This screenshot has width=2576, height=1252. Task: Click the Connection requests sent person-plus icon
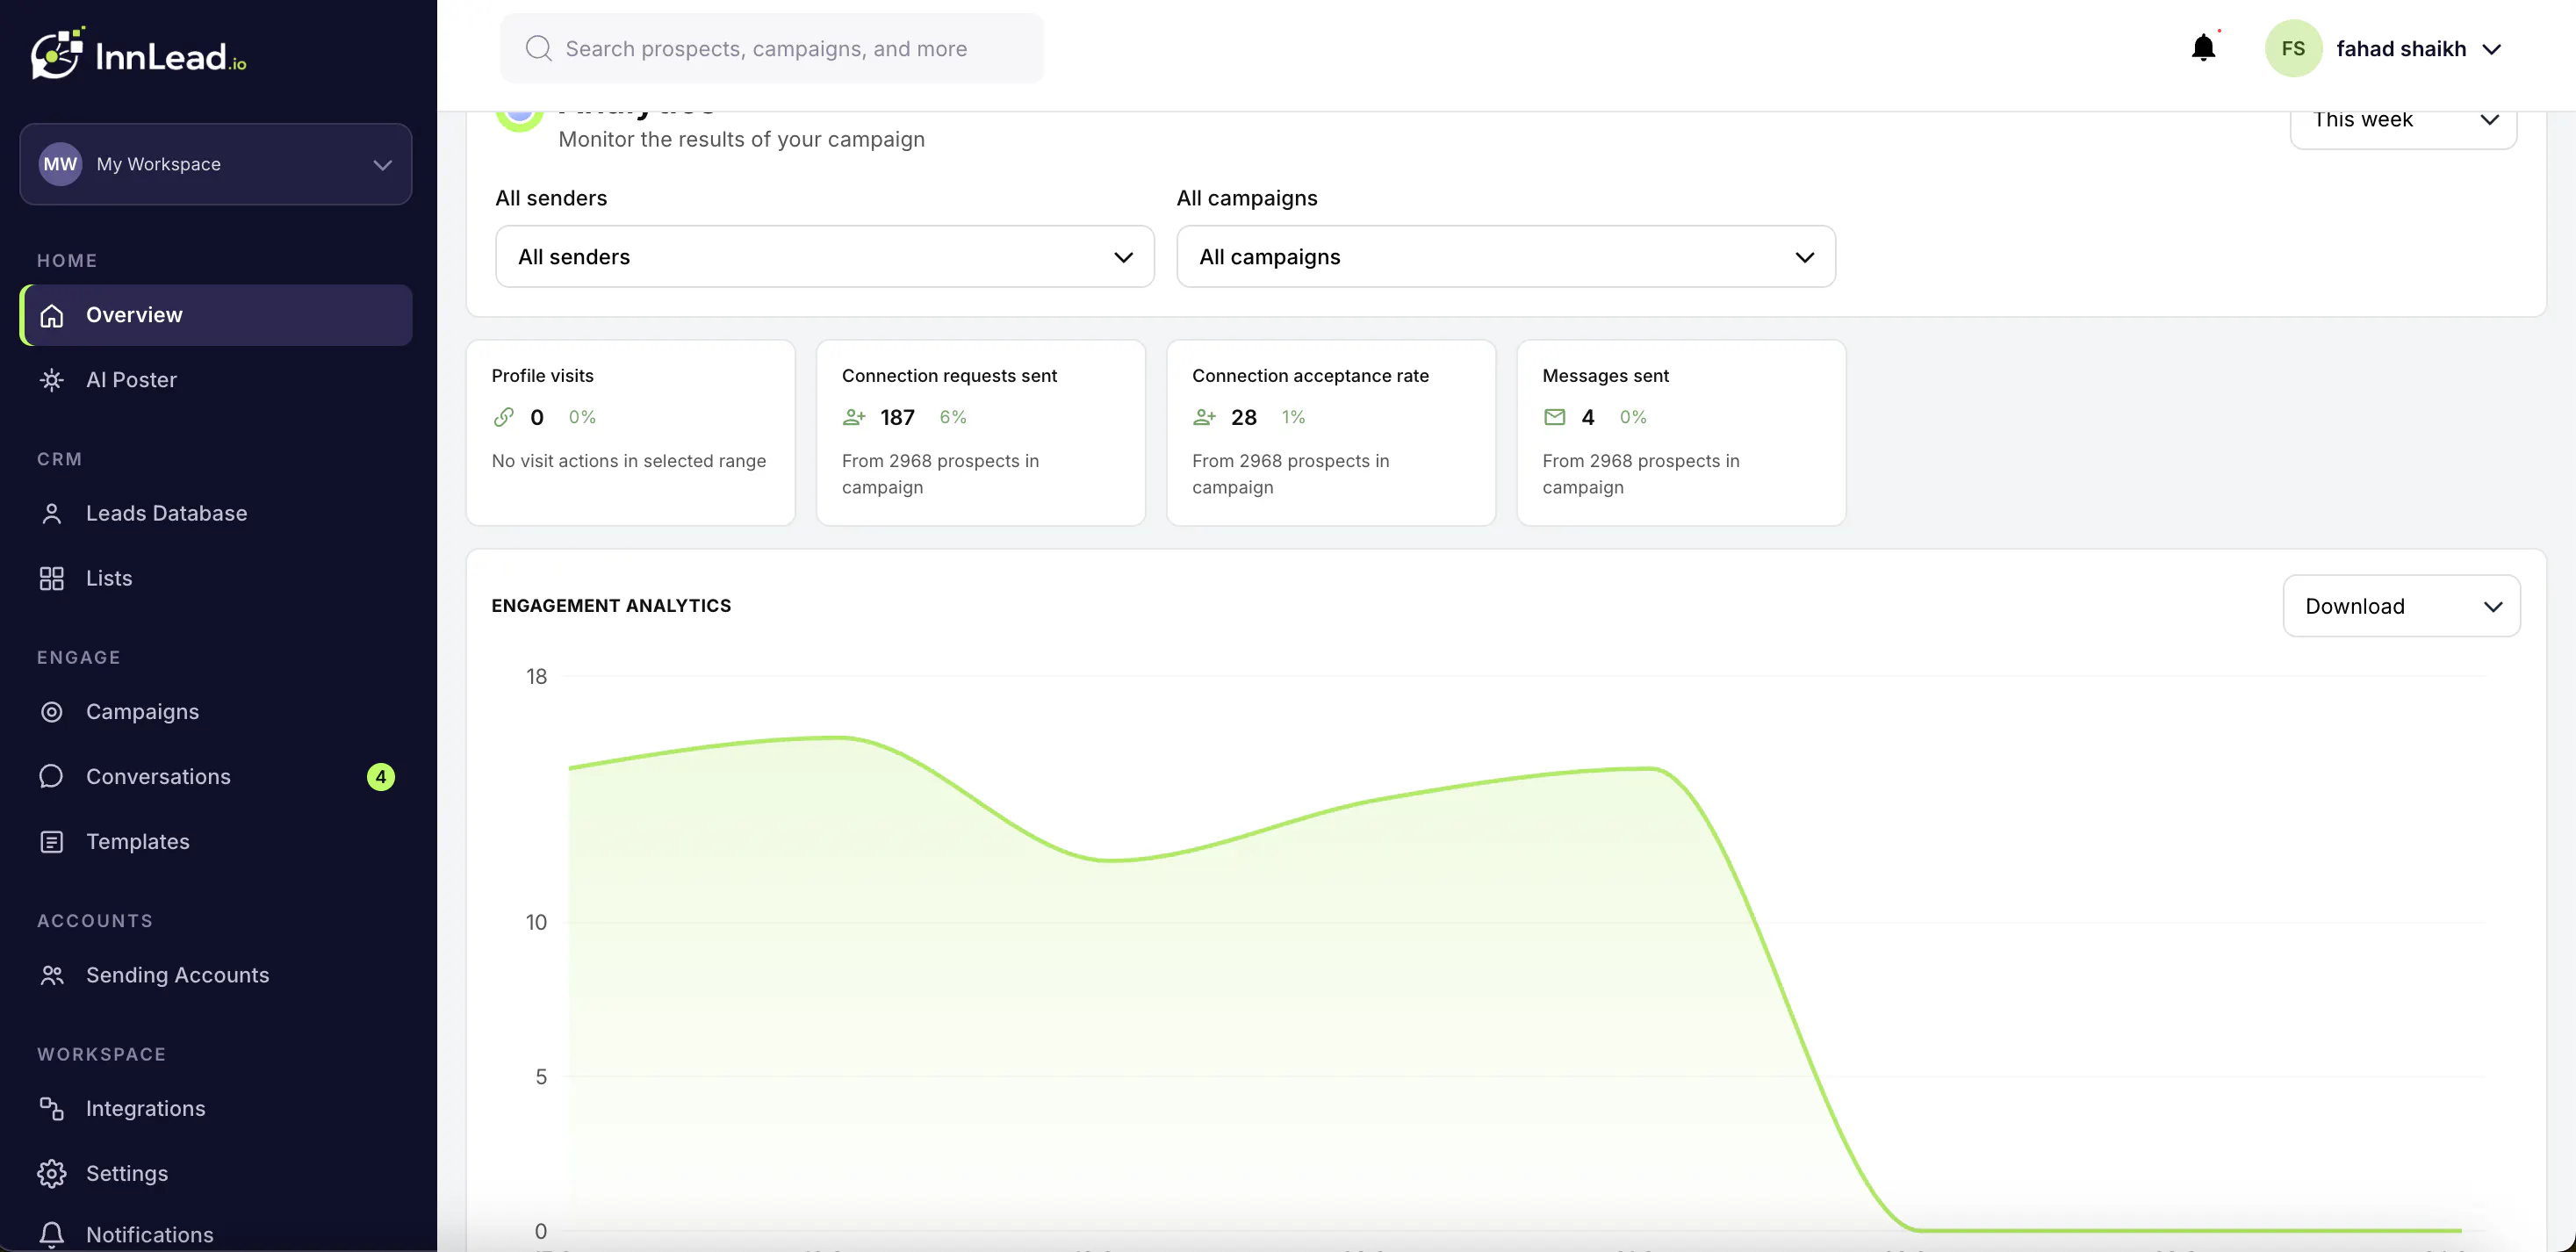click(854, 417)
